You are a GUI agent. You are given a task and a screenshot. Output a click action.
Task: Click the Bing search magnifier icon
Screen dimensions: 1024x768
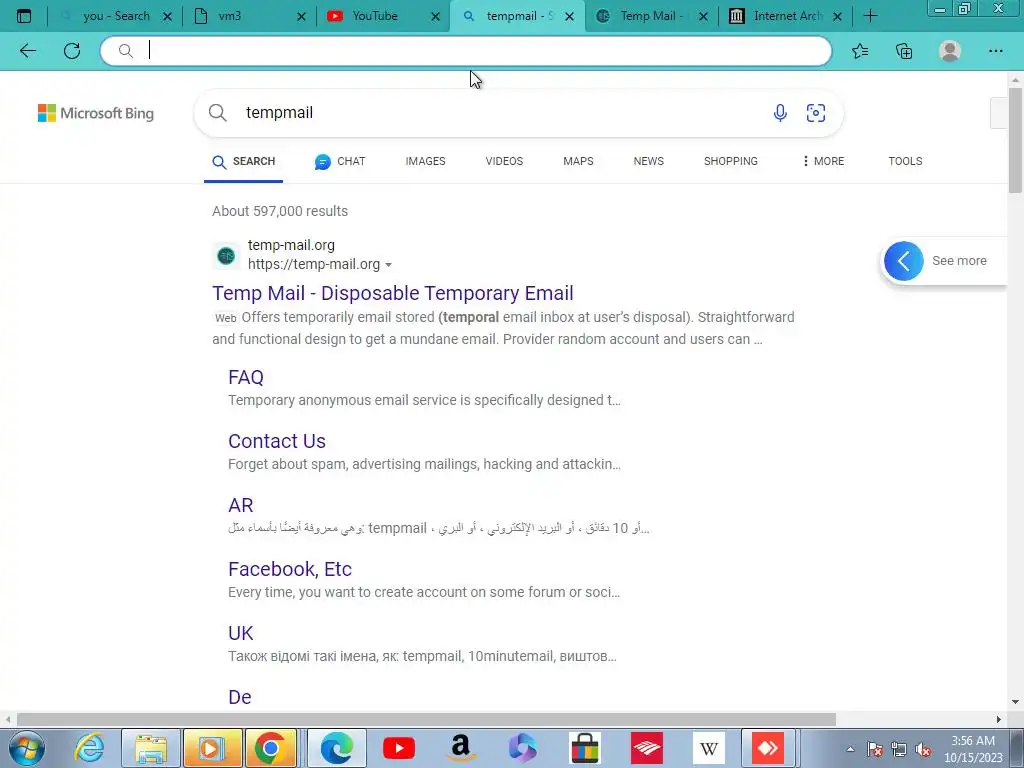pos(218,113)
